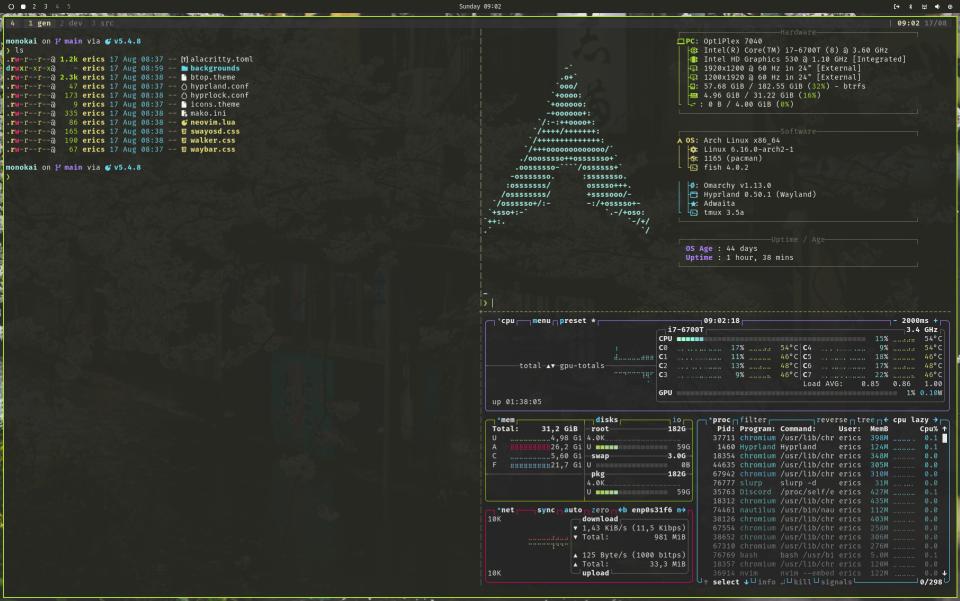Increase update interval with plus after 2000ms
Image resolution: width=960 pixels, height=601 pixels.
(935, 321)
